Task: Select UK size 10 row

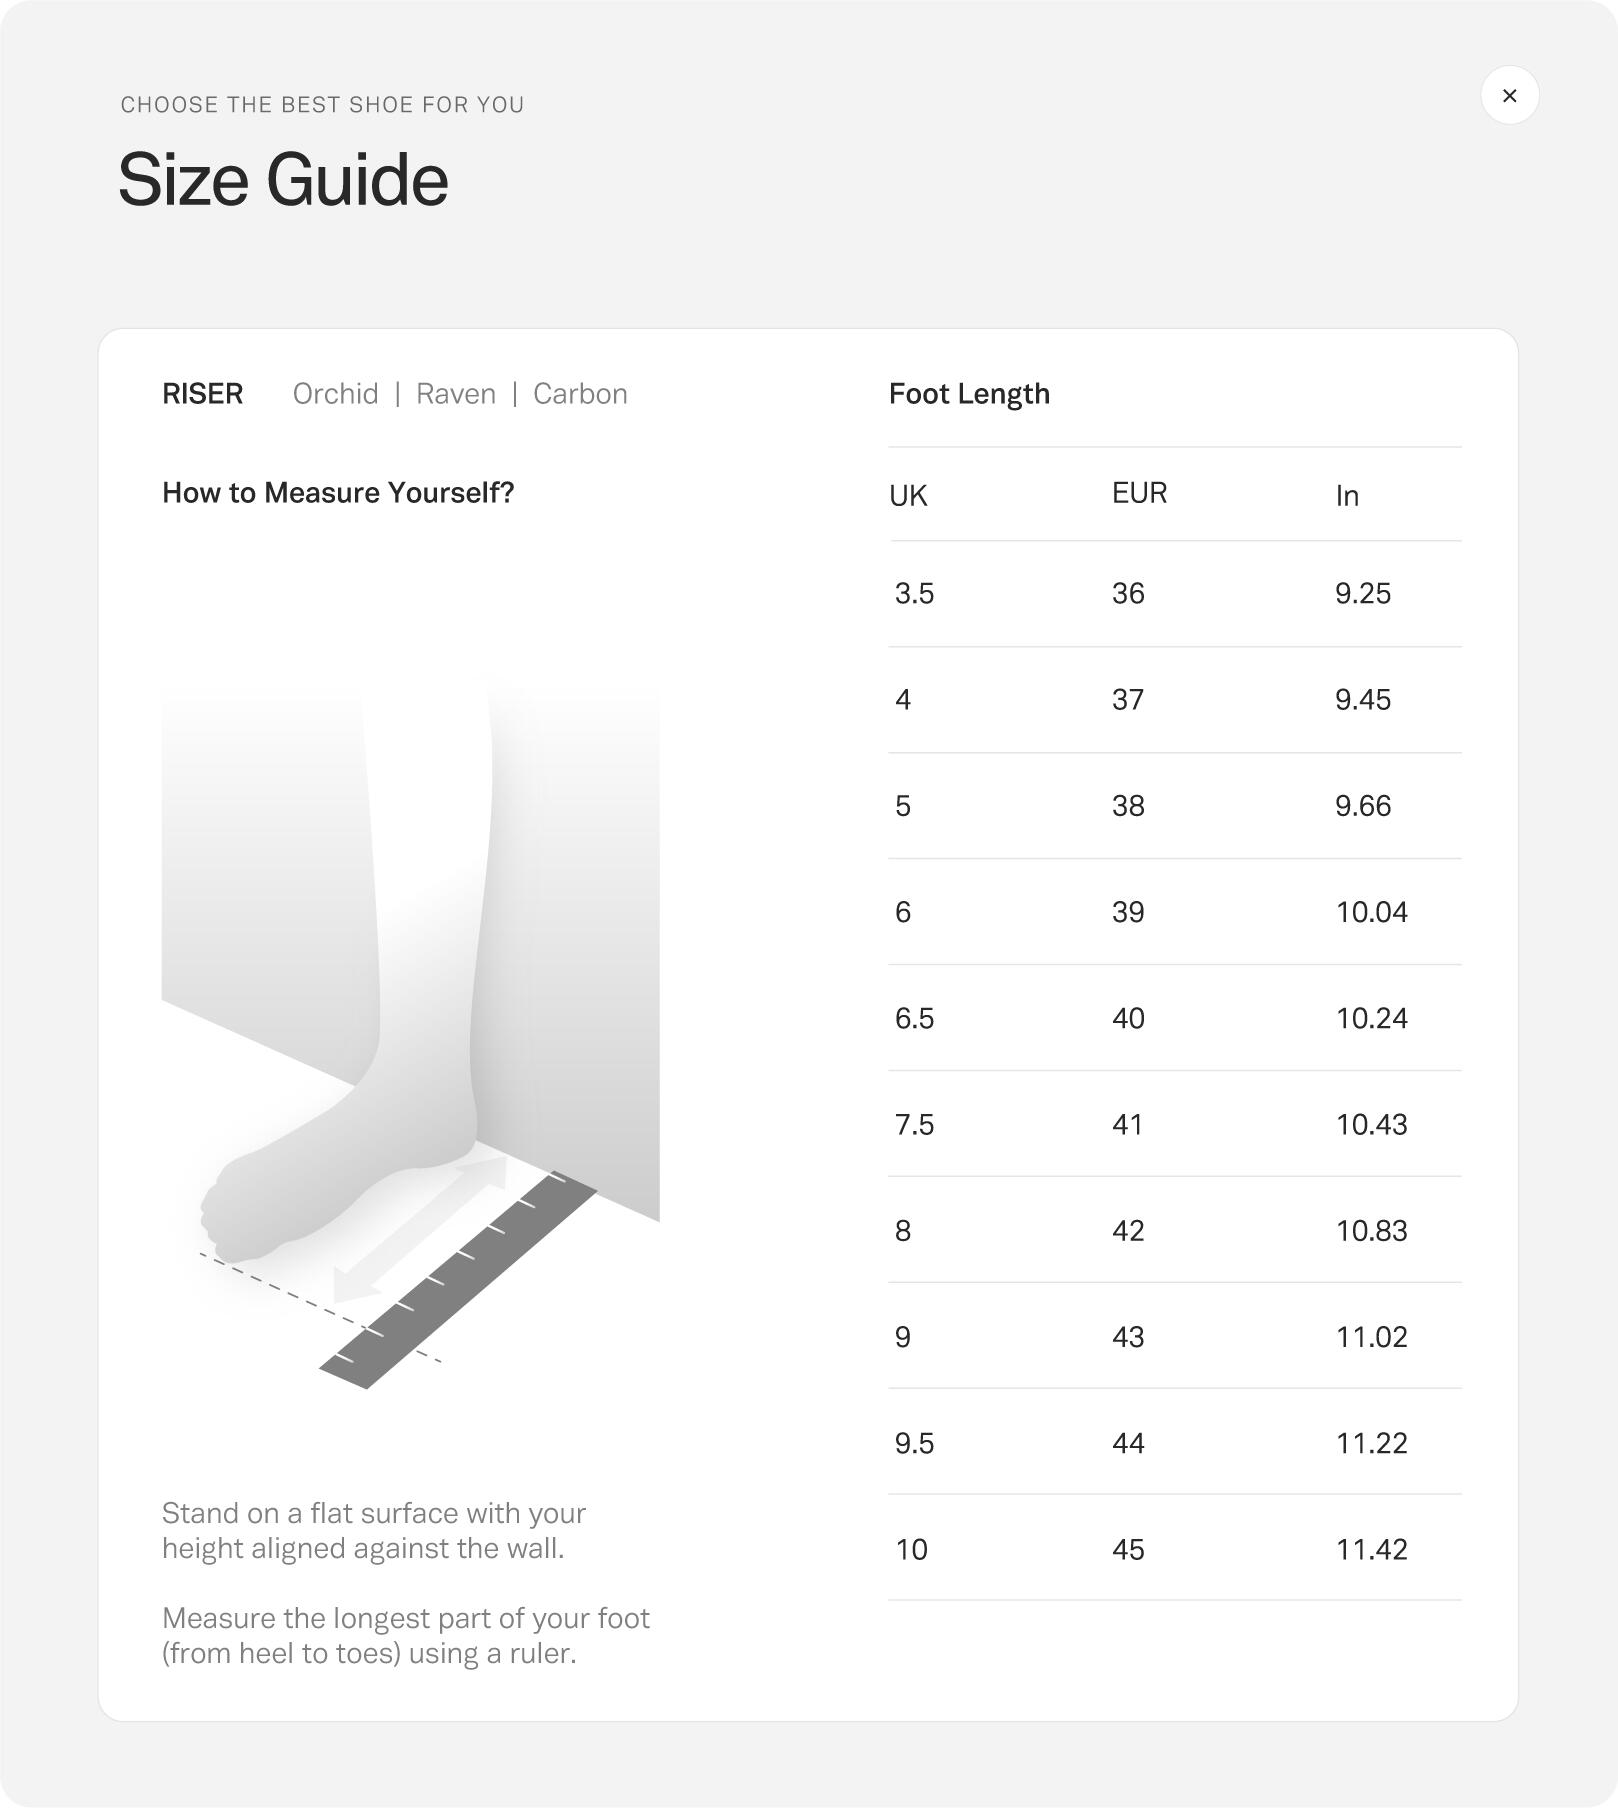Action: pos(1175,1549)
